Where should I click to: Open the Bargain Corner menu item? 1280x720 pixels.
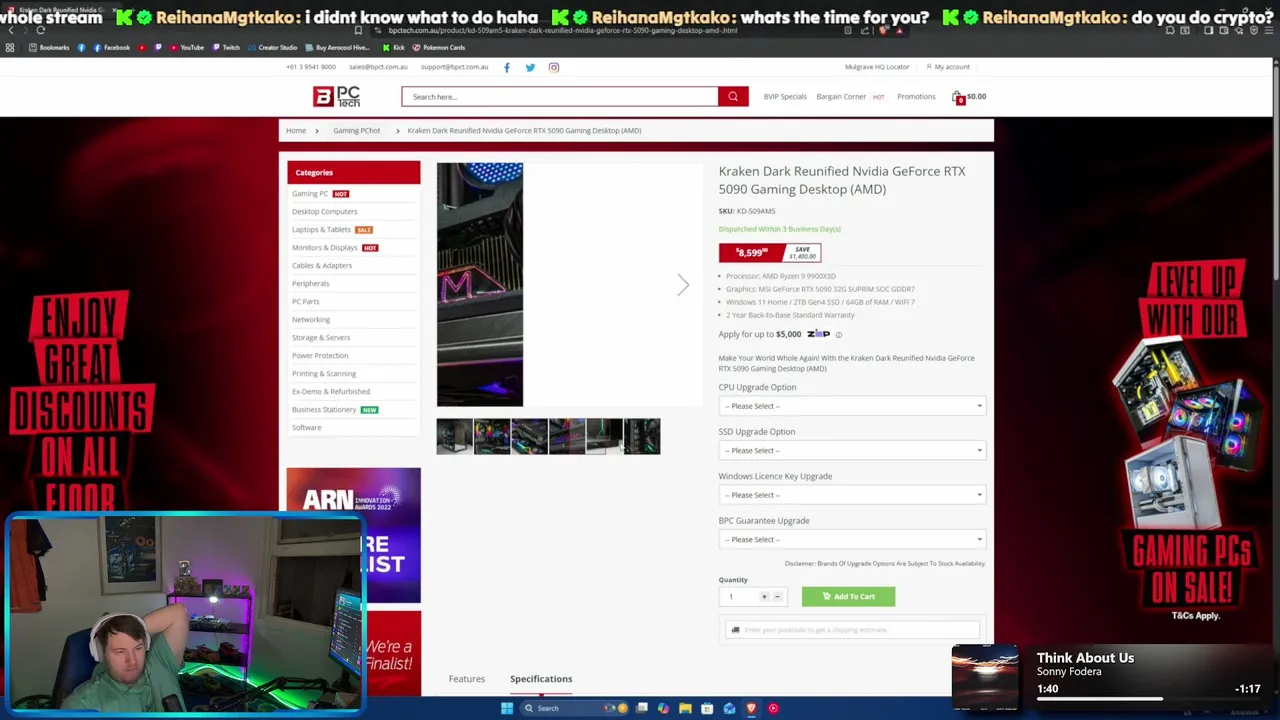click(841, 97)
